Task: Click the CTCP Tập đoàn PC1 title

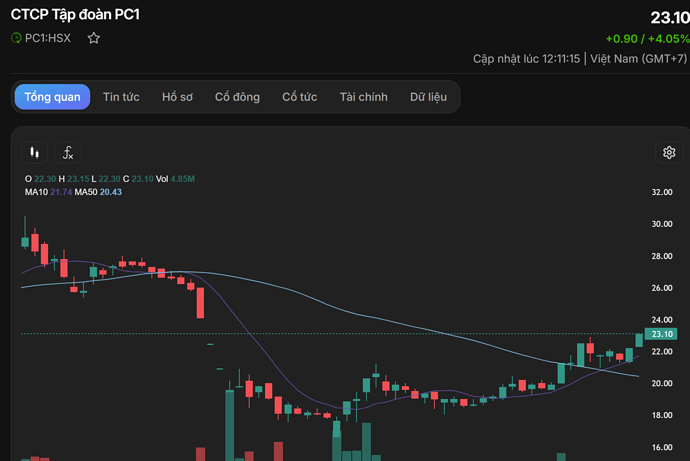Action: (75, 15)
